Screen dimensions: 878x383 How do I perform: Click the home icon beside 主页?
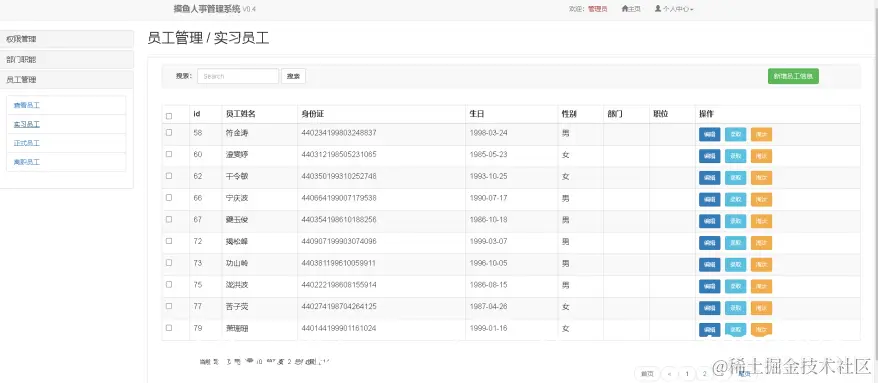pyautogui.click(x=624, y=9)
